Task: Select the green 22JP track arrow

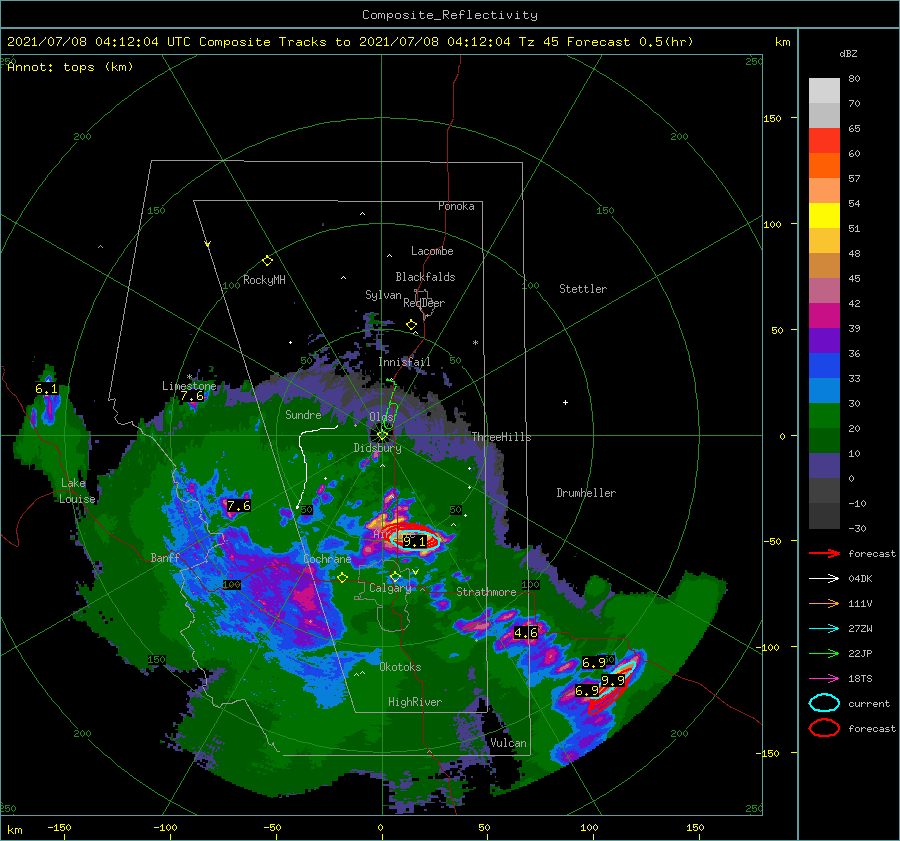Action: (x=824, y=653)
